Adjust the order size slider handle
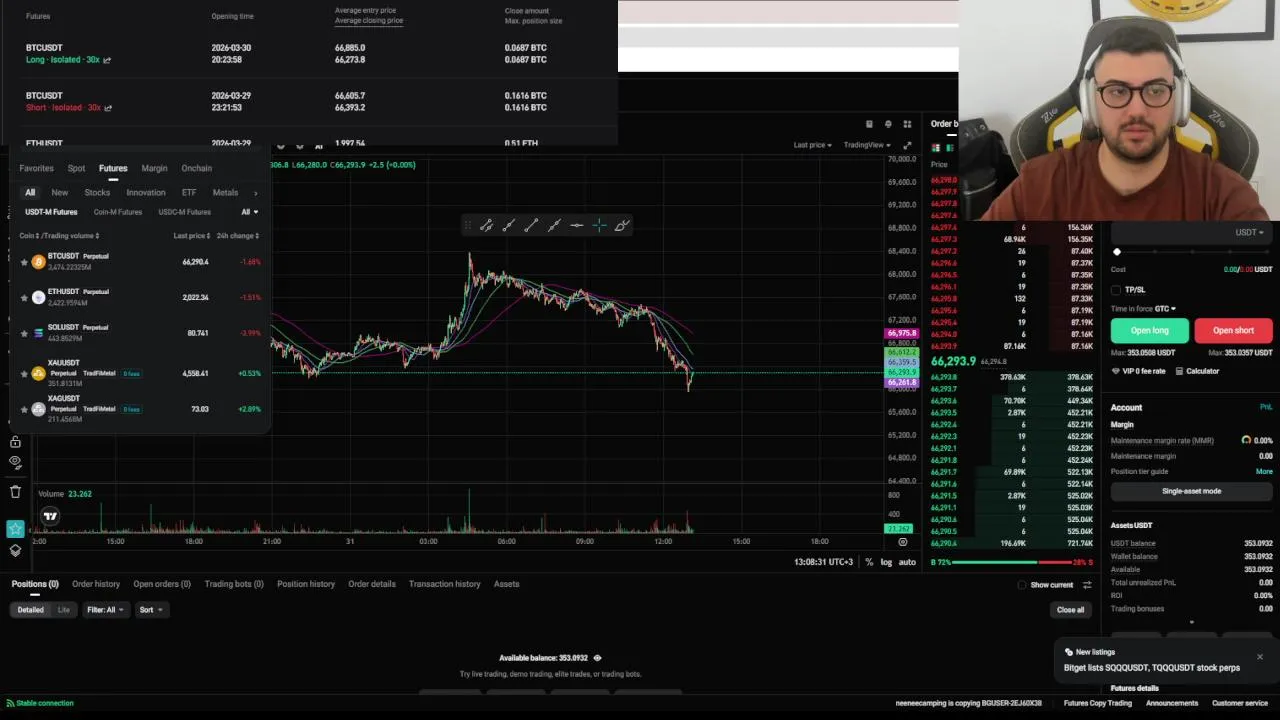Screen dimensions: 1280x720 pos(1117,252)
